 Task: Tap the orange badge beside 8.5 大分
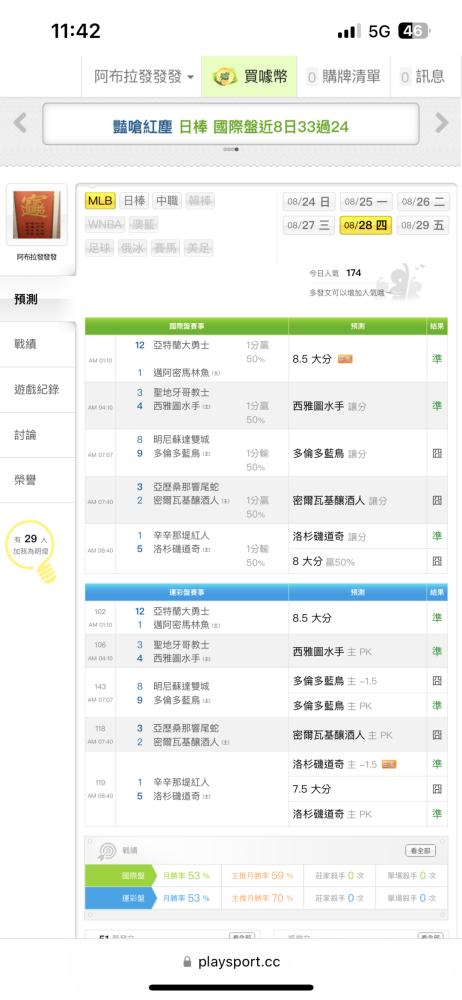pos(345,359)
